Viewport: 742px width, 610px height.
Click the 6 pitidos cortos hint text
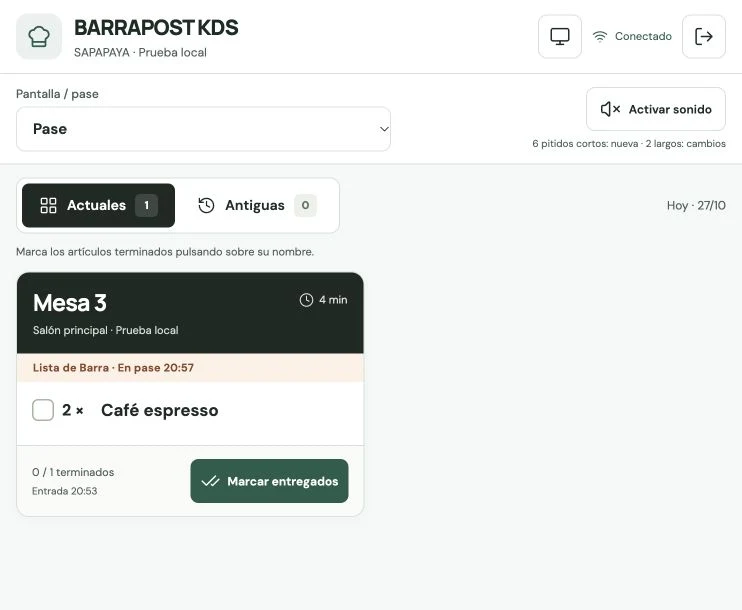point(629,143)
